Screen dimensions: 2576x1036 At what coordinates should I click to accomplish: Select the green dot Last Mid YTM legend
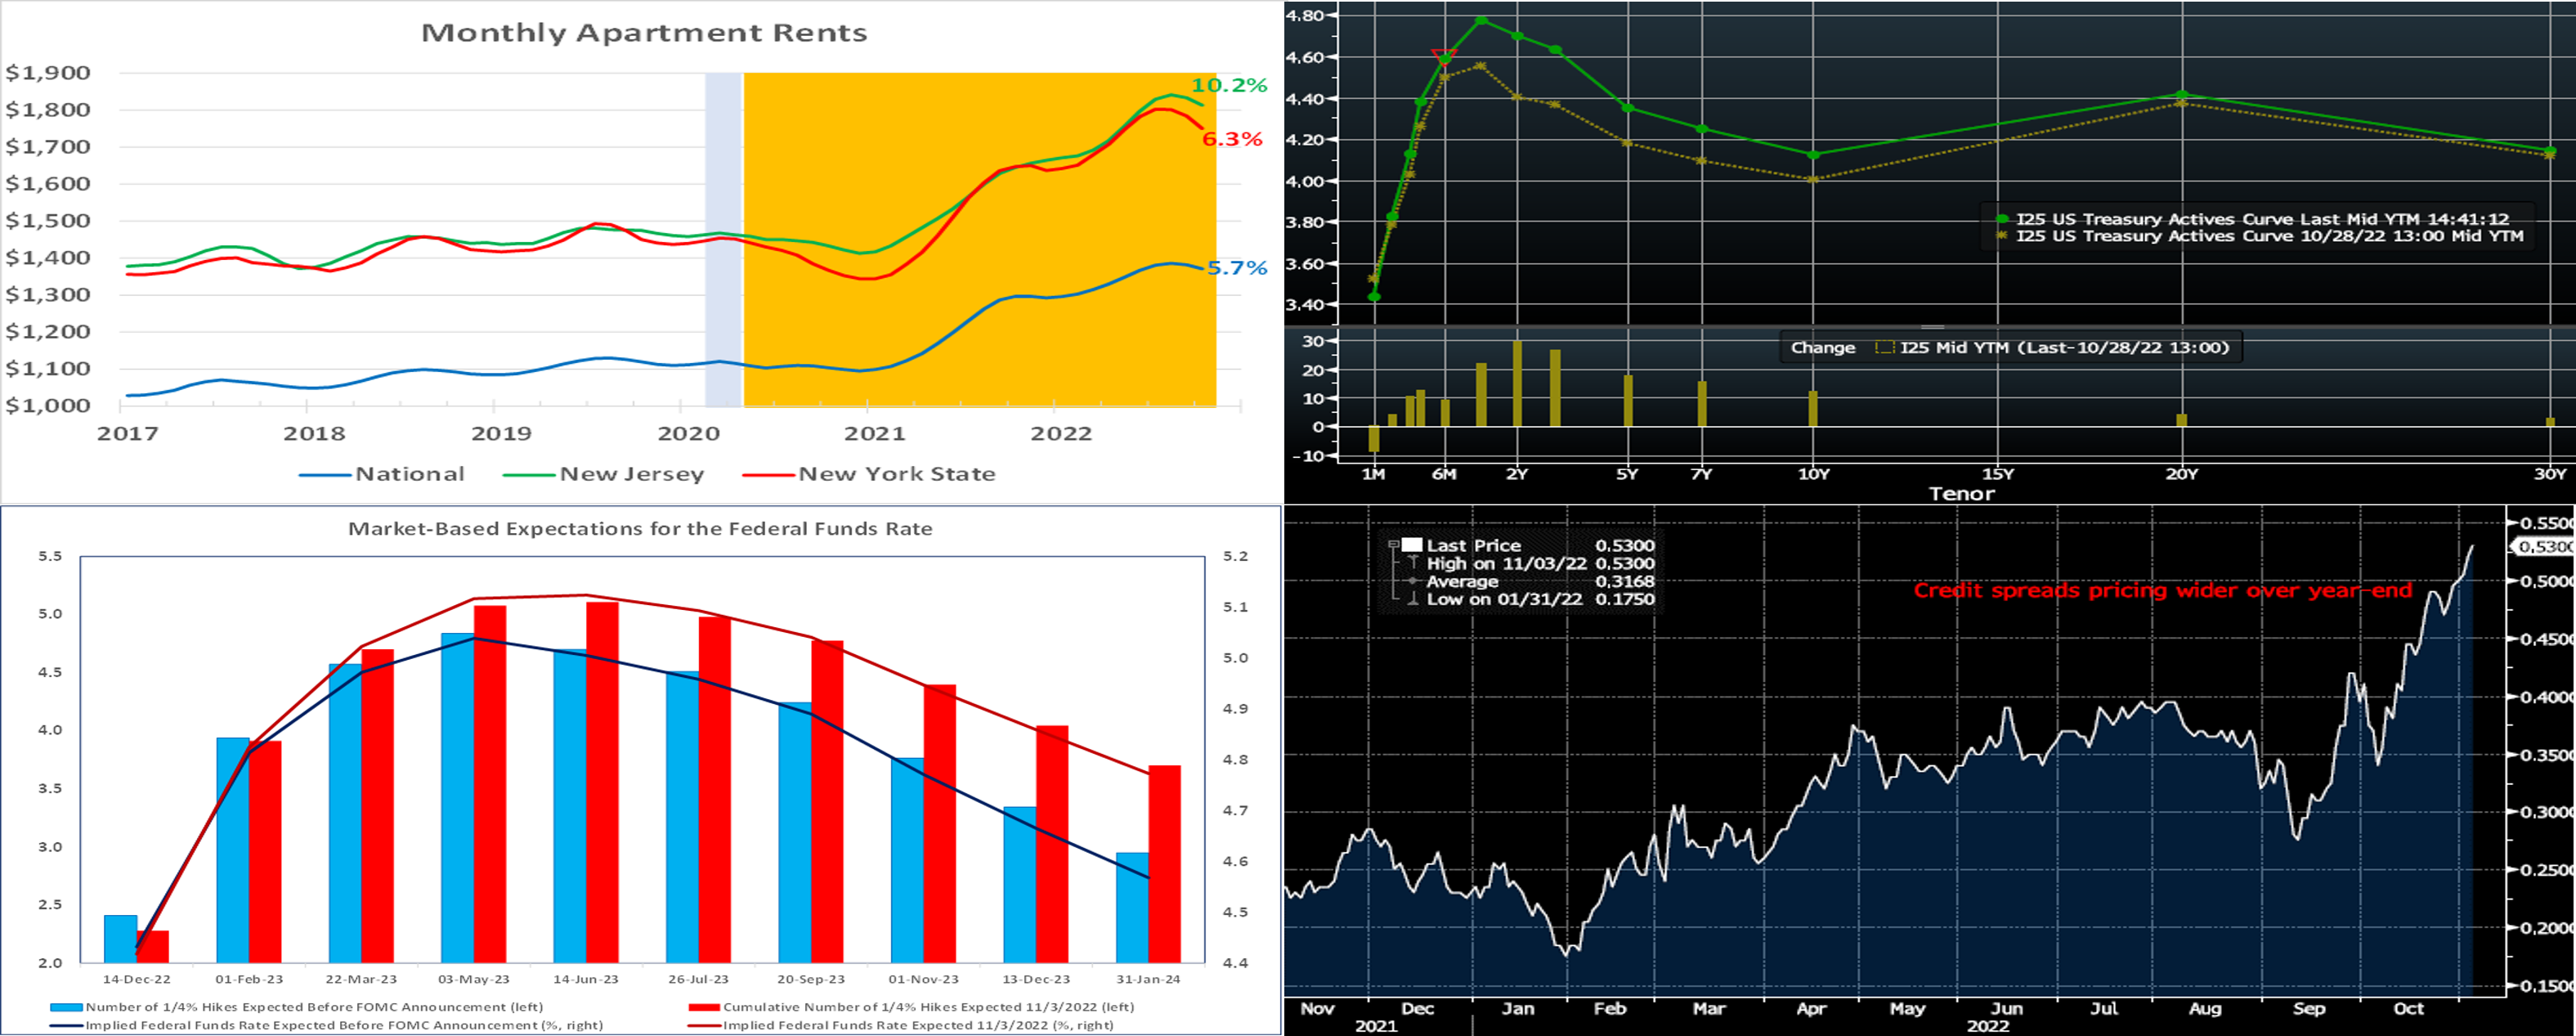click(x=2002, y=219)
